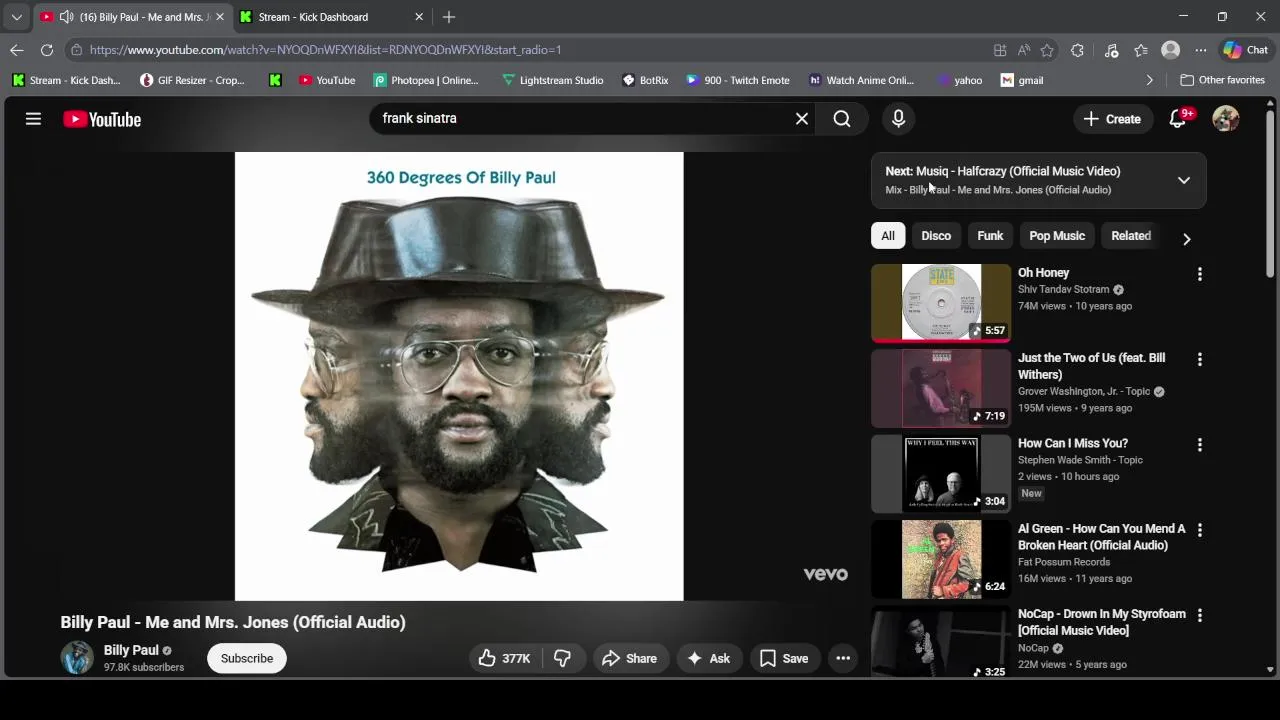
Task: Open browser profile avatar icon
Action: [x=1170, y=50]
